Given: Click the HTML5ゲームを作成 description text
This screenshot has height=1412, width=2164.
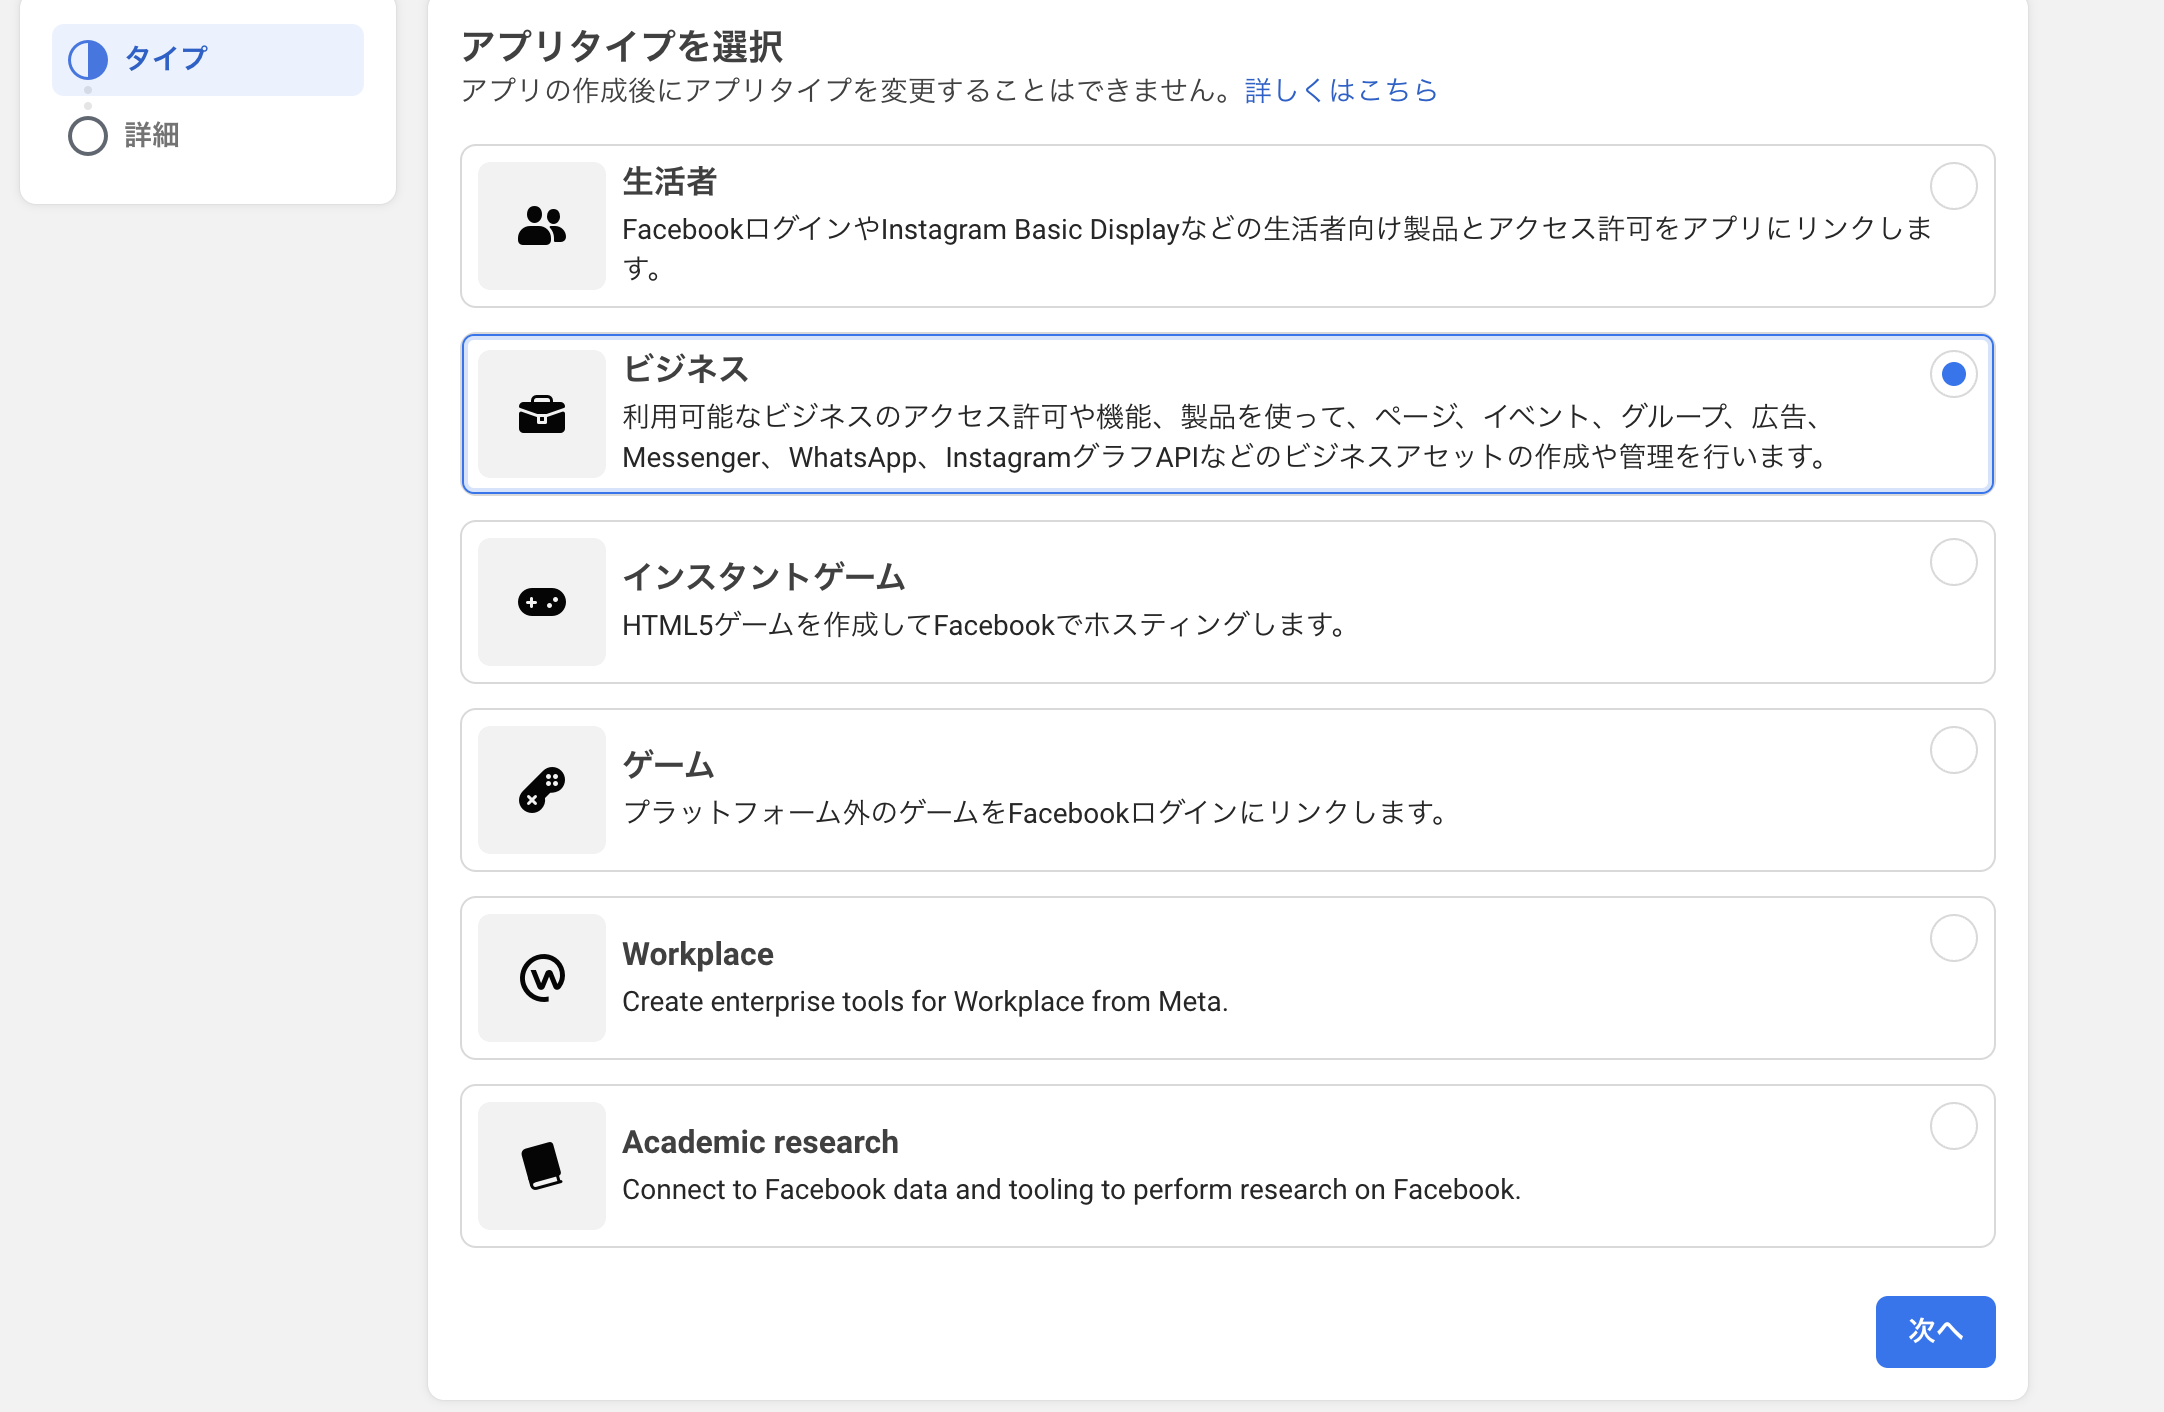Looking at the screenshot, I should [x=984, y=625].
